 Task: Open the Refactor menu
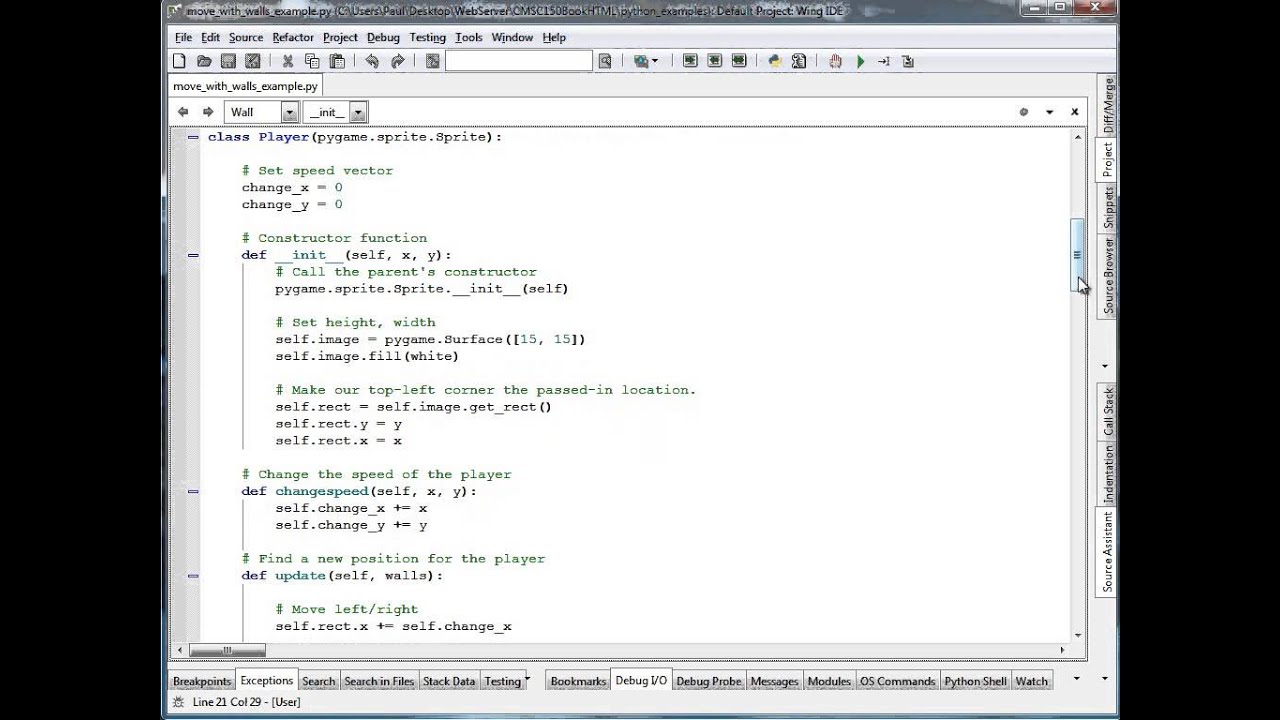pos(293,37)
